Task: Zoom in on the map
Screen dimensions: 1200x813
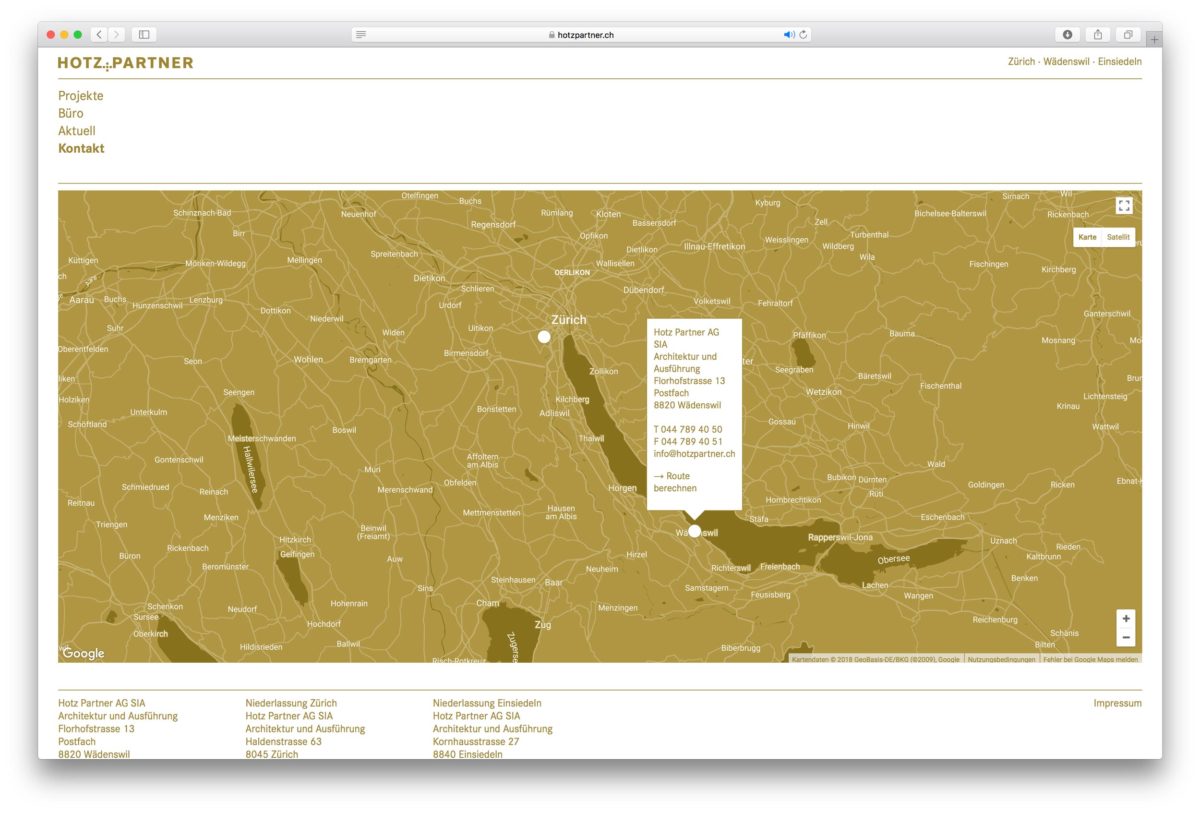Action: 1126,619
